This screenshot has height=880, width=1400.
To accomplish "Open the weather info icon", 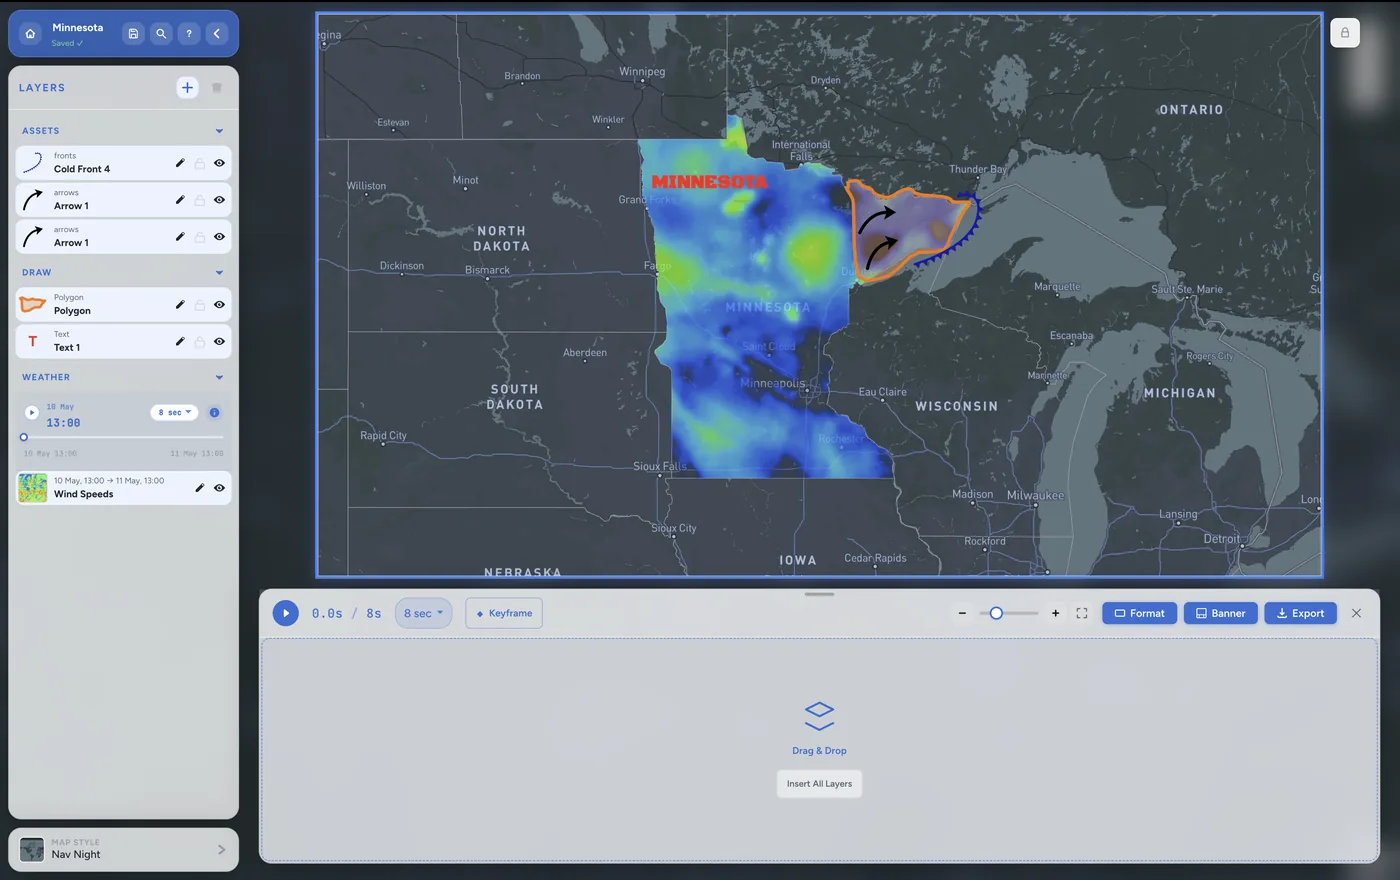I will (x=214, y=413).
